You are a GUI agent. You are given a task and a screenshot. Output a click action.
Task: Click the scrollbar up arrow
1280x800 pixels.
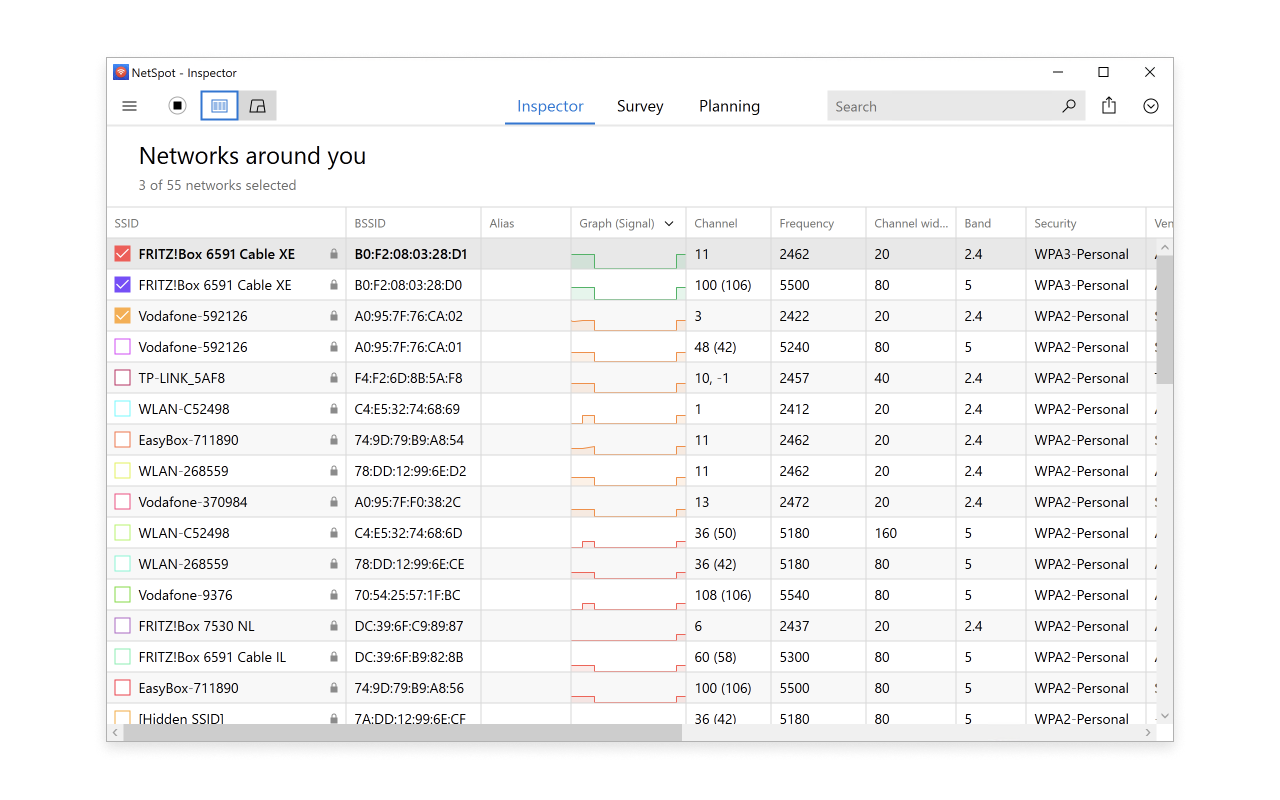pyautogui.click(x=1164, y=247)
